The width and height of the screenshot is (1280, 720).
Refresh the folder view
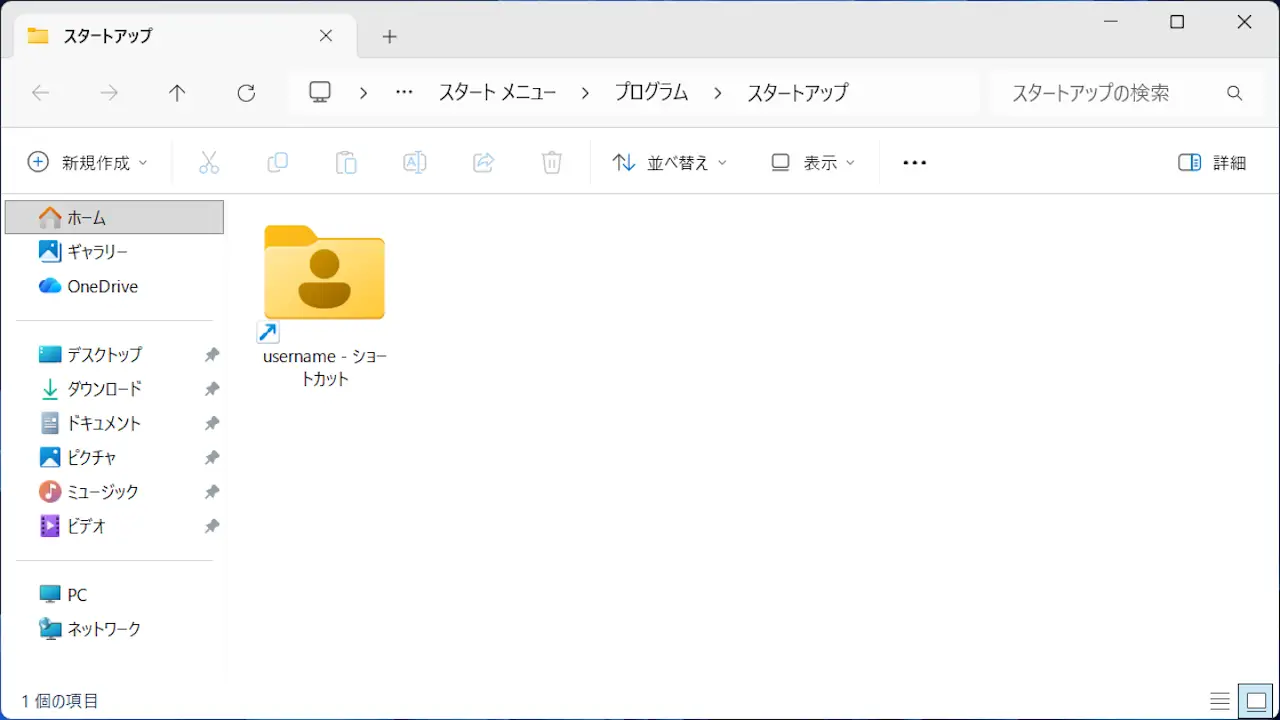246,93
